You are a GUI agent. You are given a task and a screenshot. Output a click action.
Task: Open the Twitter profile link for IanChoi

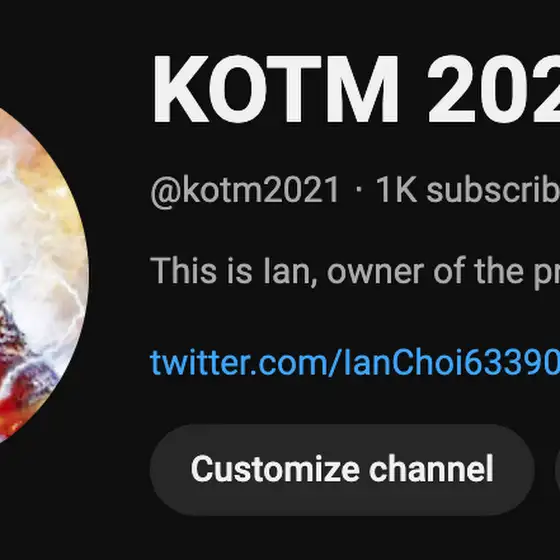click(x=355, y=363)
